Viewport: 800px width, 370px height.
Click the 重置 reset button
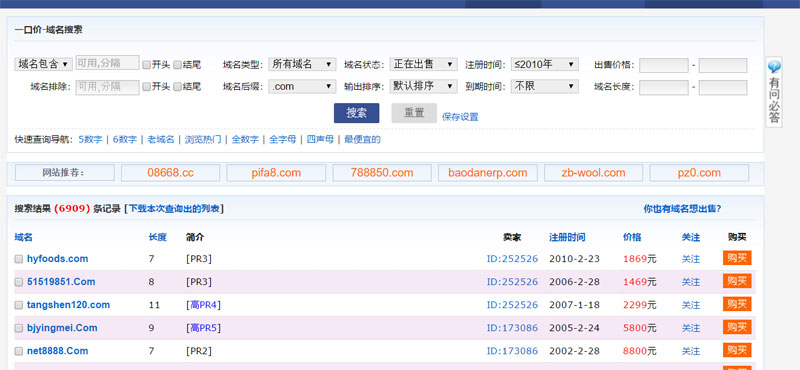coord(414,113)
